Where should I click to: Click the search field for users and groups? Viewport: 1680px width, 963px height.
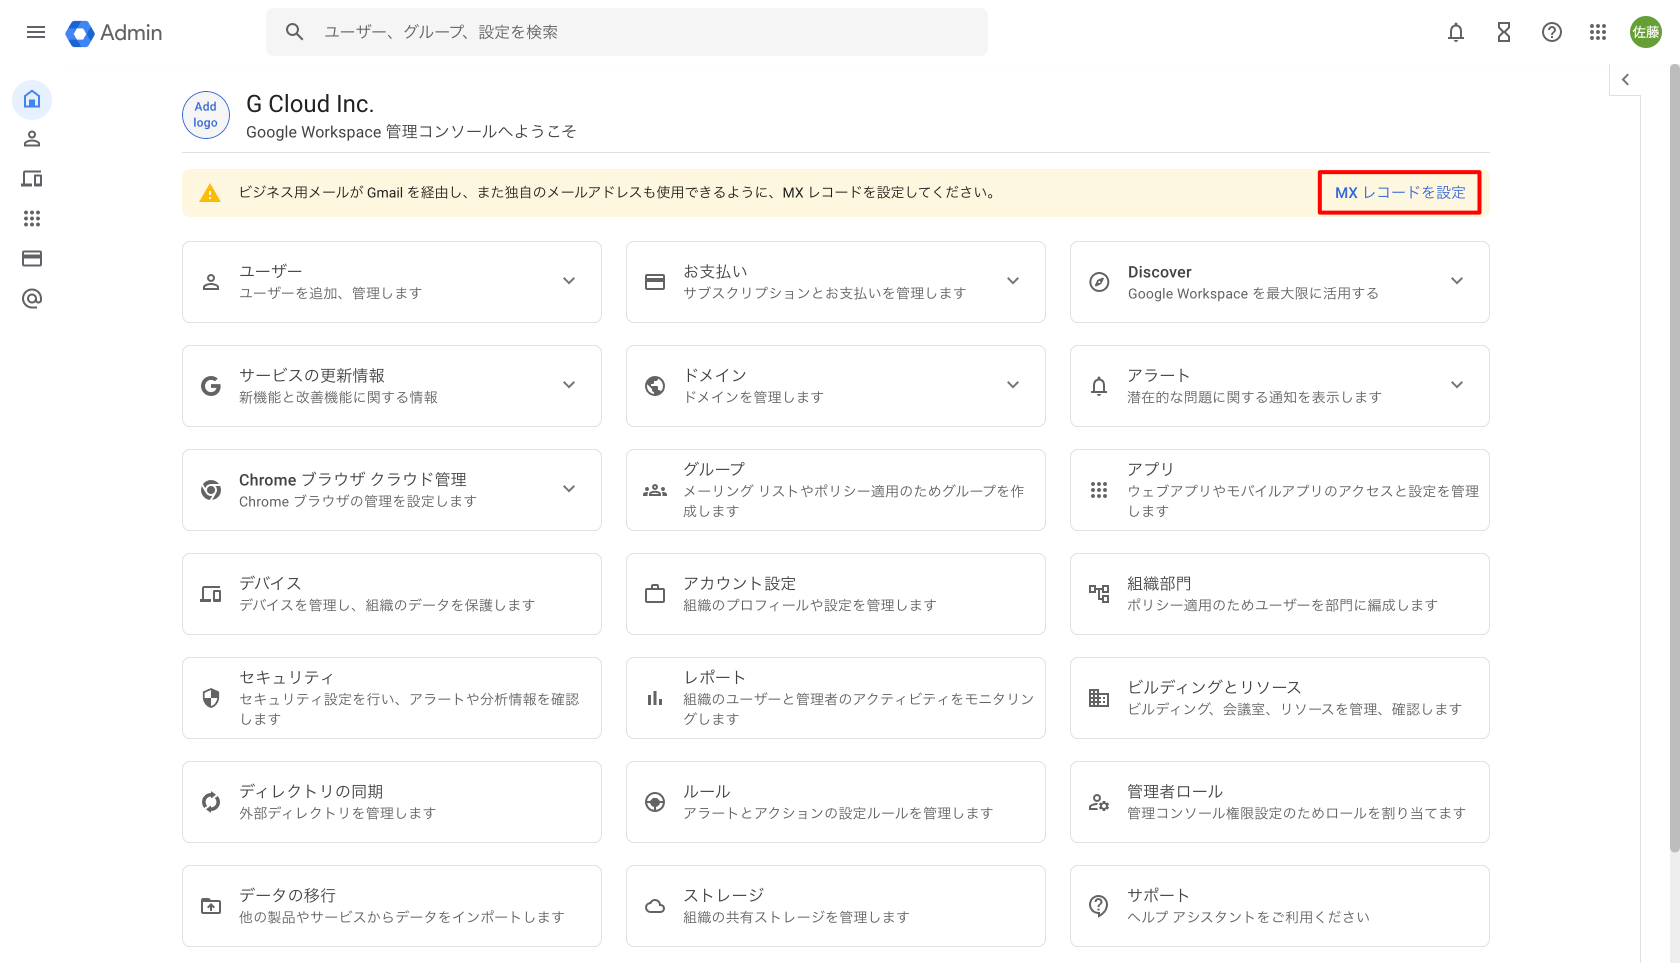pos(627,32)
